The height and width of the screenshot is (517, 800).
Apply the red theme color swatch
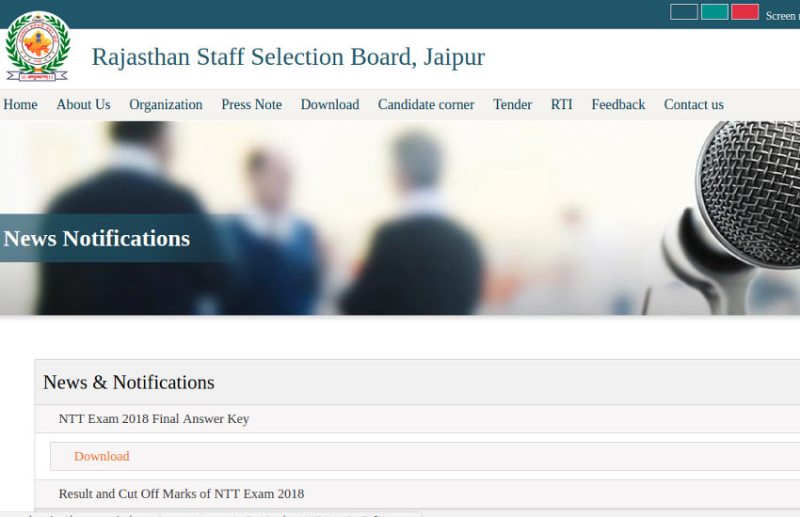pyautogui.click(x=744, y=12)
